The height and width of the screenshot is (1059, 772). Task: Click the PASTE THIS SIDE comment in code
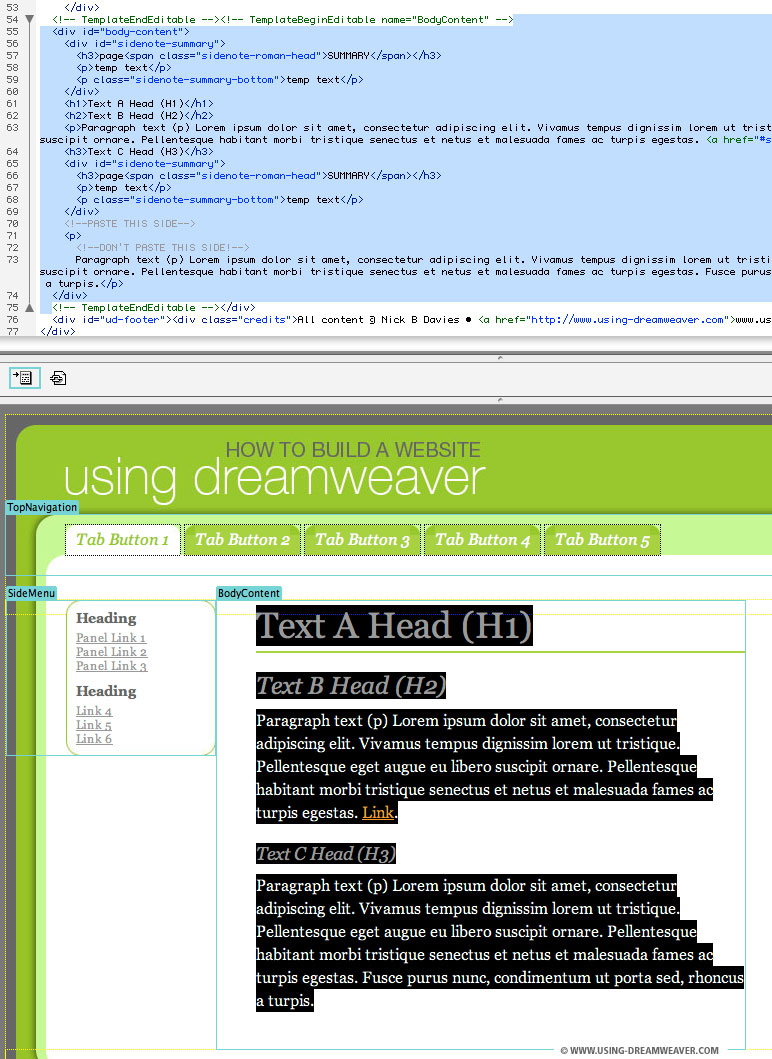tap(130, 224)
